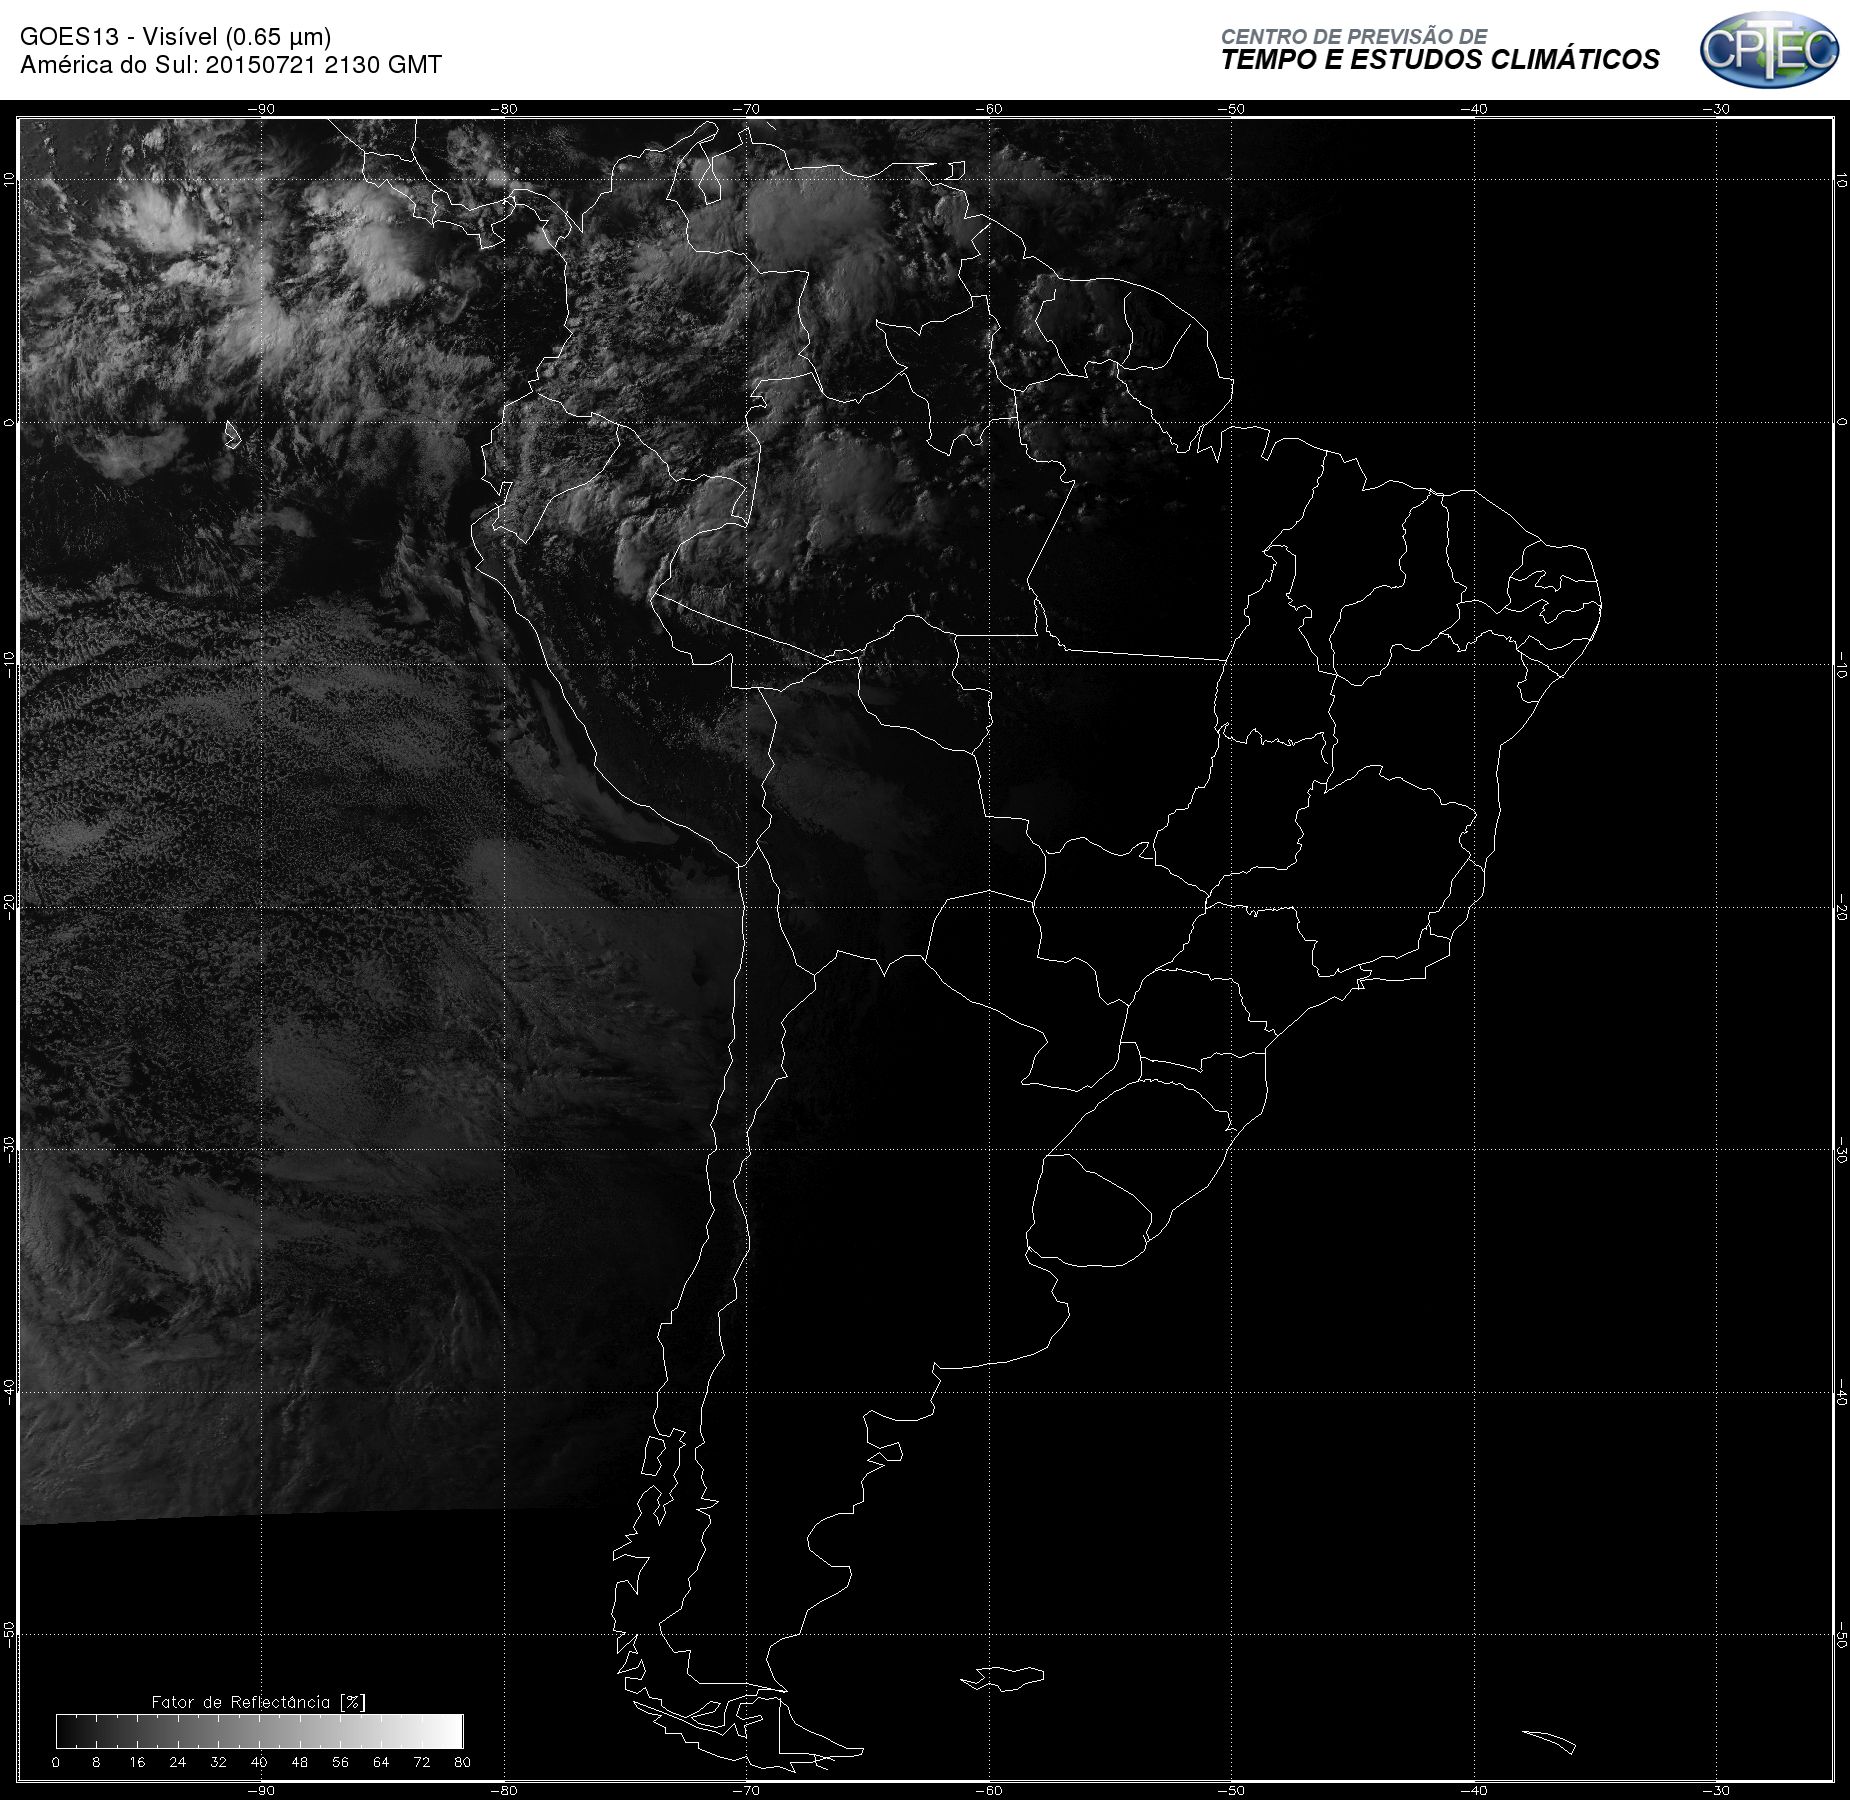Image resolution: width=1850 pixels, height=1800 pixels.
Task: Click the '48' tick value on color bar
Action: (300, 1762)
